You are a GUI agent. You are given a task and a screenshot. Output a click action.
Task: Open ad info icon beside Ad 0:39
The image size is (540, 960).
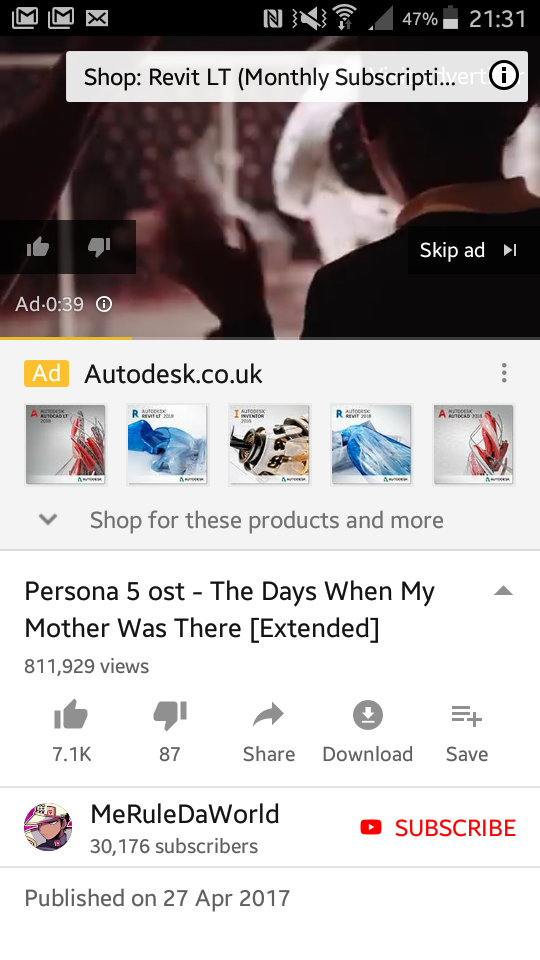click(105, 304)
